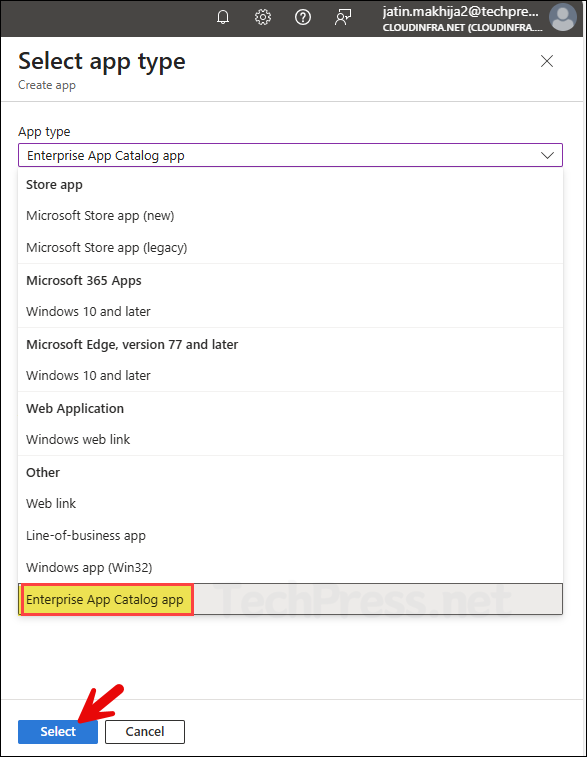Choose Windows app (Win32) option
The width and height of the screenshot is (587, 757).
tap(290, 567)
